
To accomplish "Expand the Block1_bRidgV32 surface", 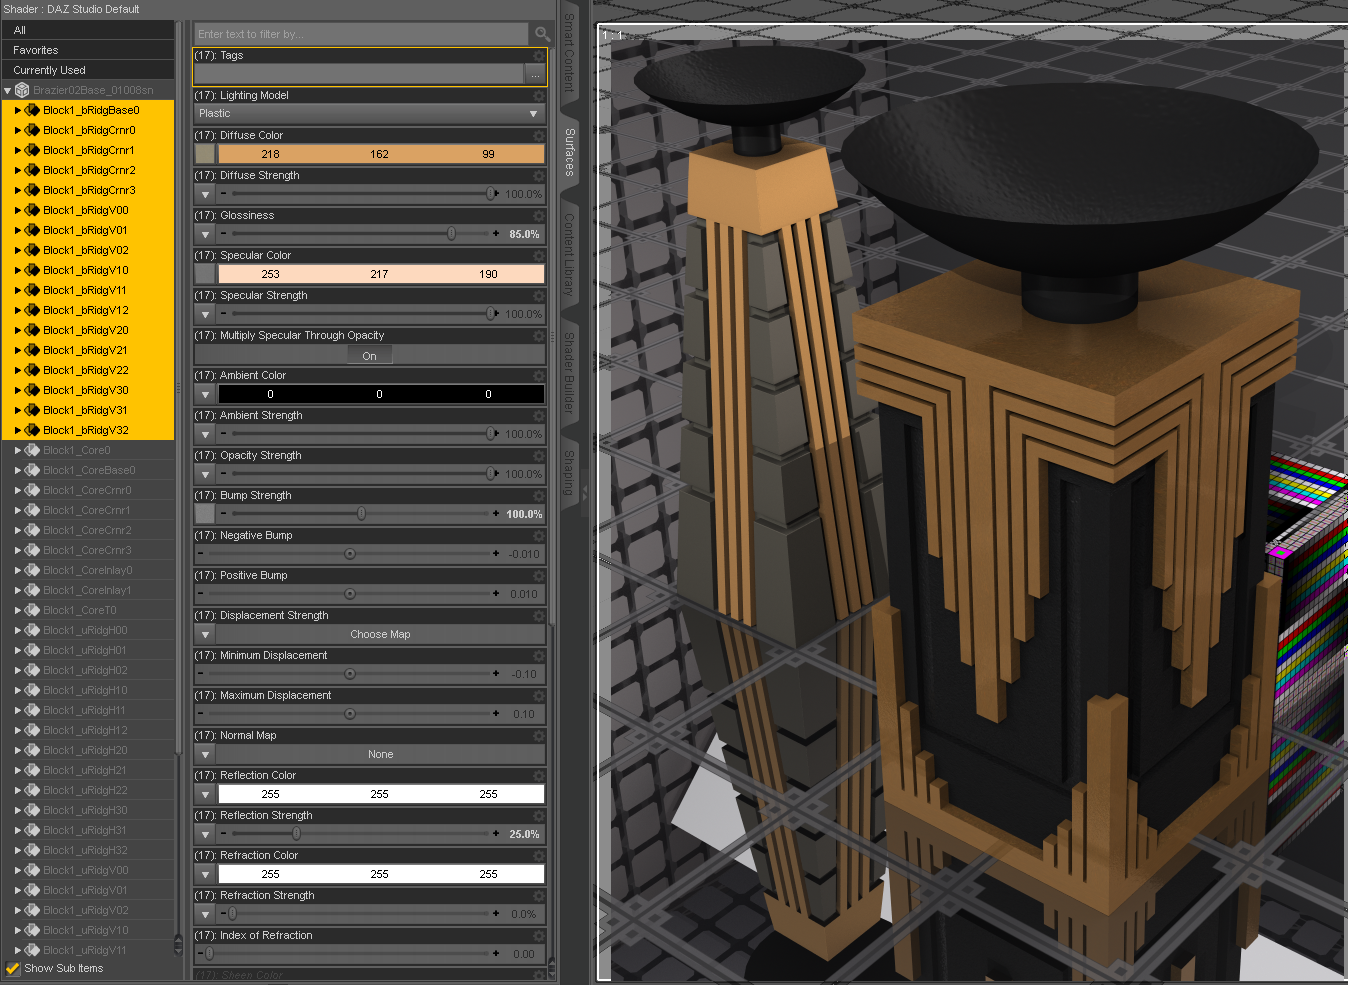I will point(18,430).
